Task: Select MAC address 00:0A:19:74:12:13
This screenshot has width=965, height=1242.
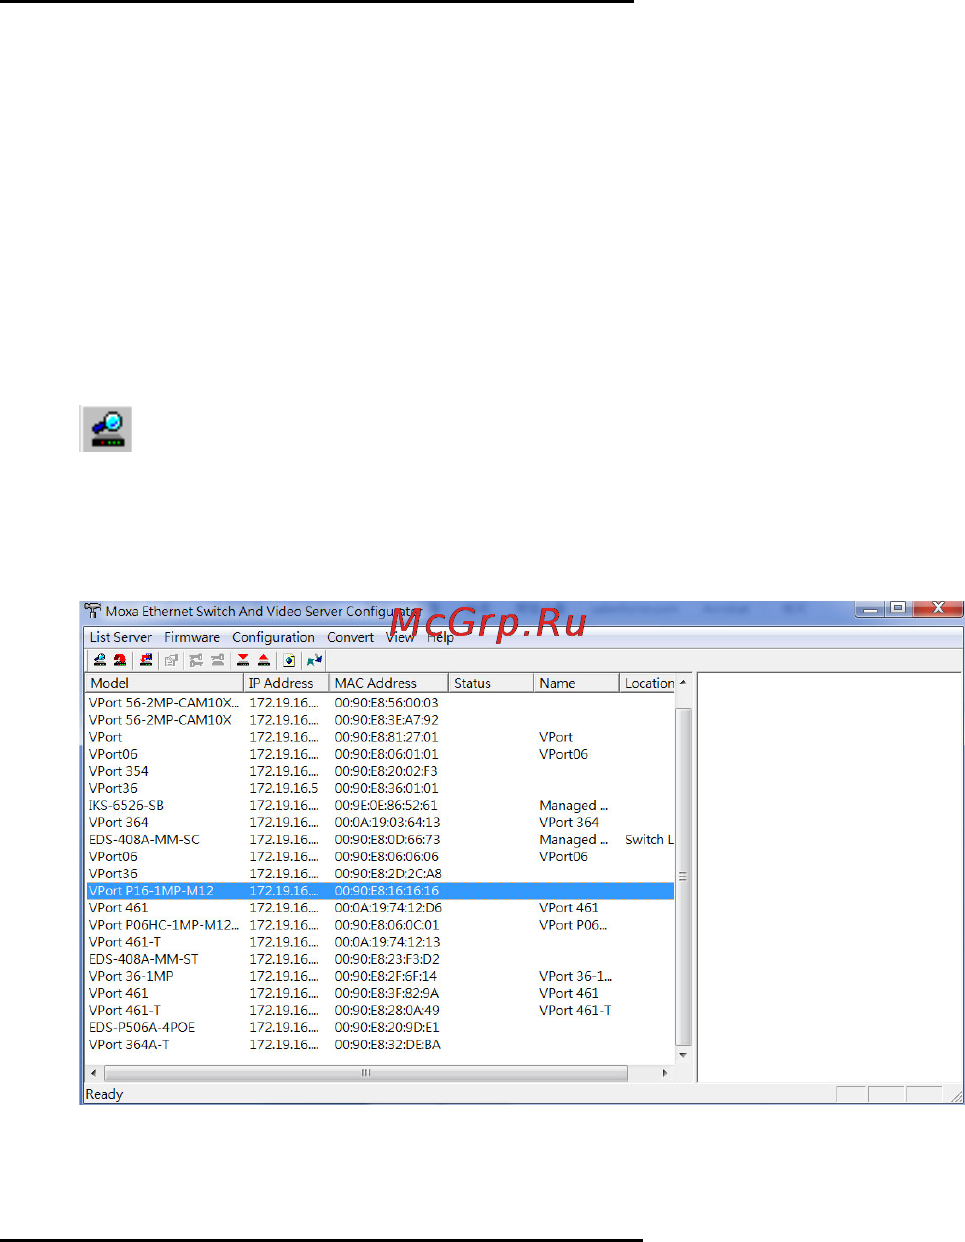Action: pos(387,942)
